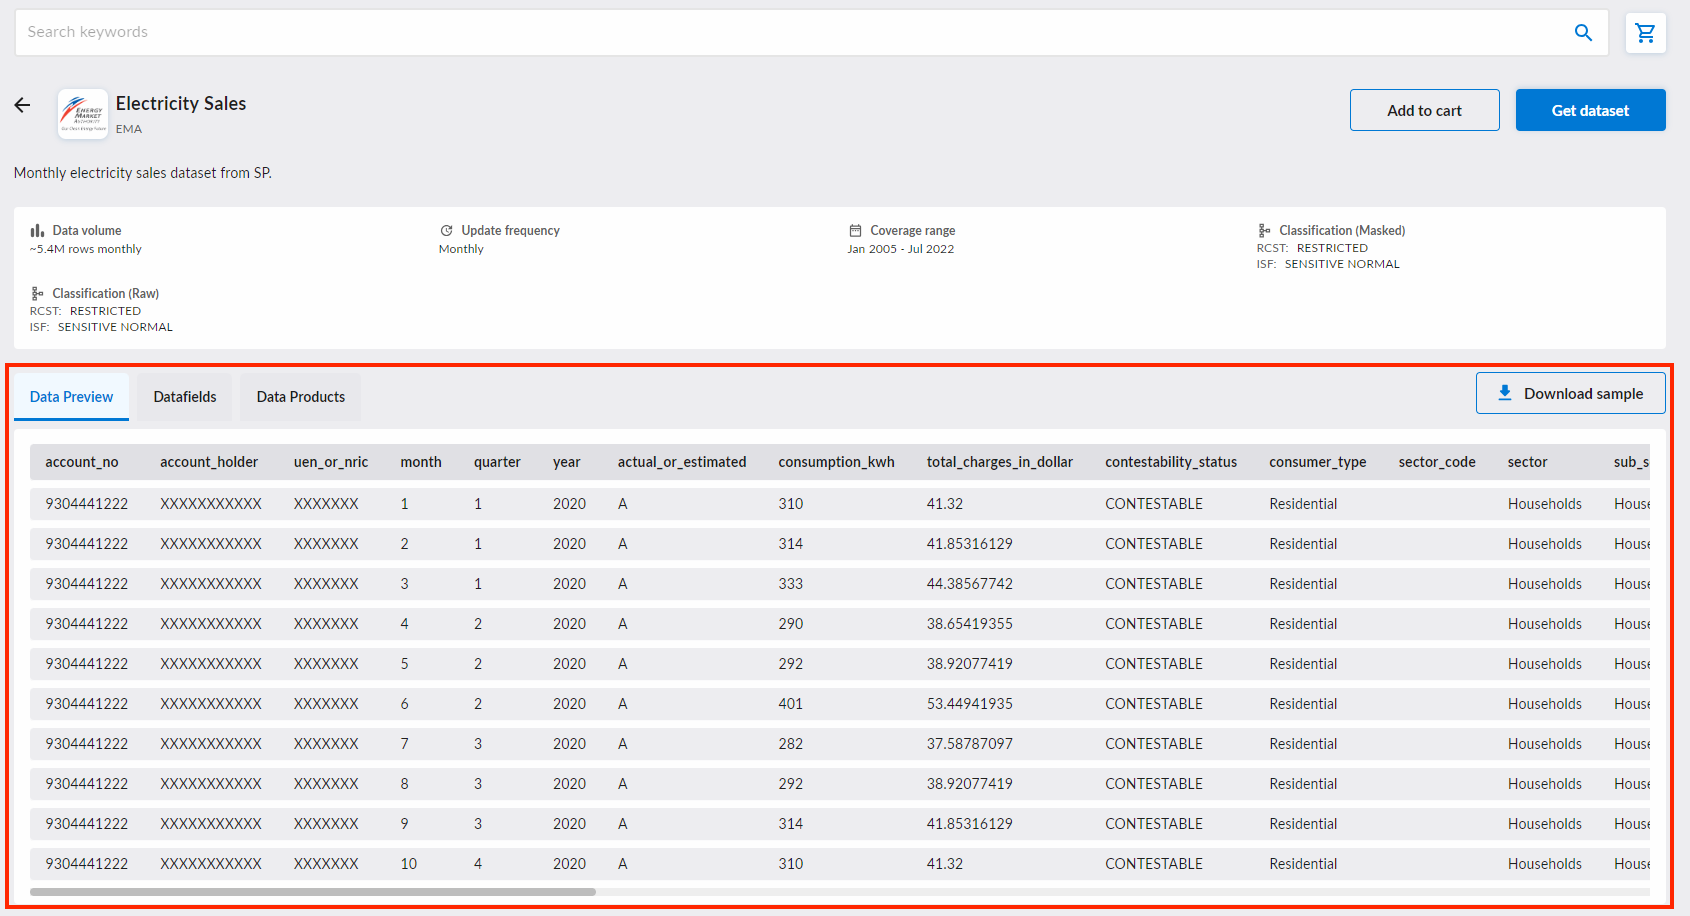The height and width of the screenshot is (916, 1690).
Task: Click the year column header
Action: [567, 462]
